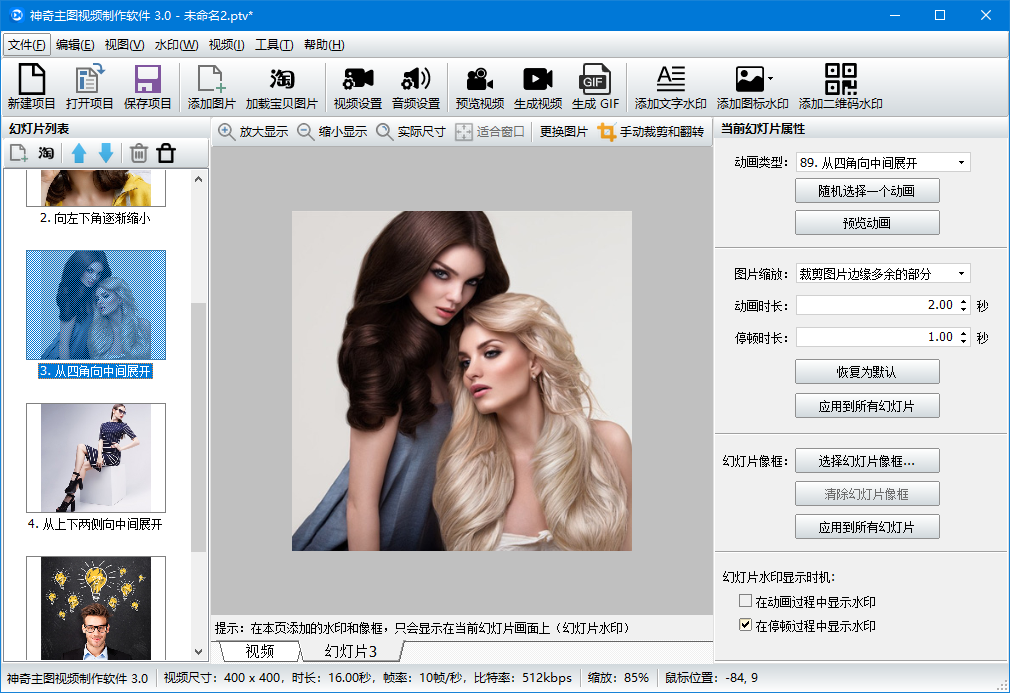Open the 水印(W) menu
The image size is (1010, 693).
pos(176,44)
